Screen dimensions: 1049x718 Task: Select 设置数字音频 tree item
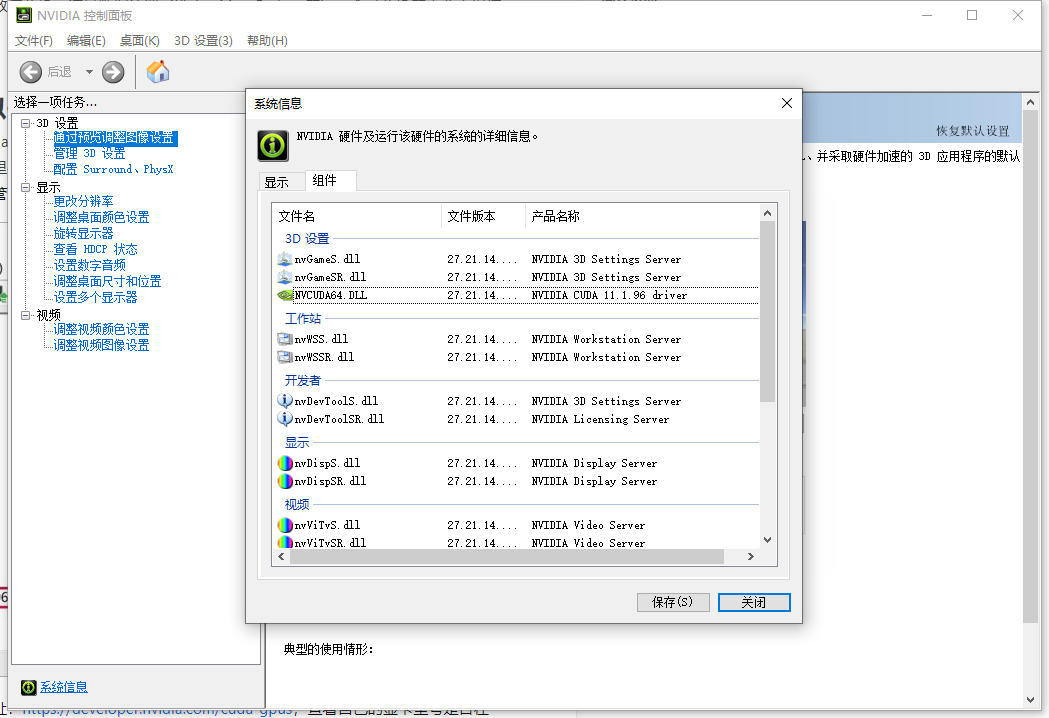[x=89, y=265]
